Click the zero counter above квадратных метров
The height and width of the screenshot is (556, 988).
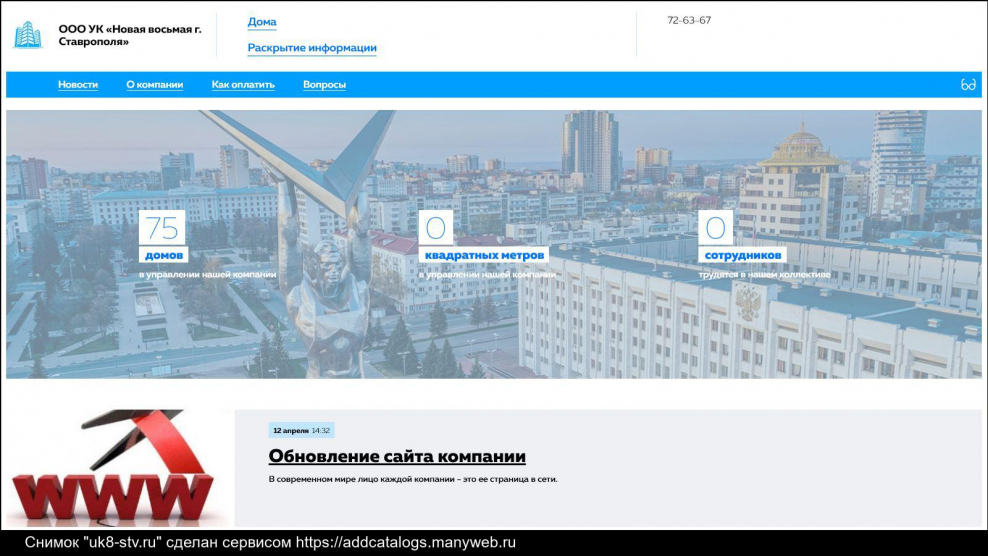[435, 228]
